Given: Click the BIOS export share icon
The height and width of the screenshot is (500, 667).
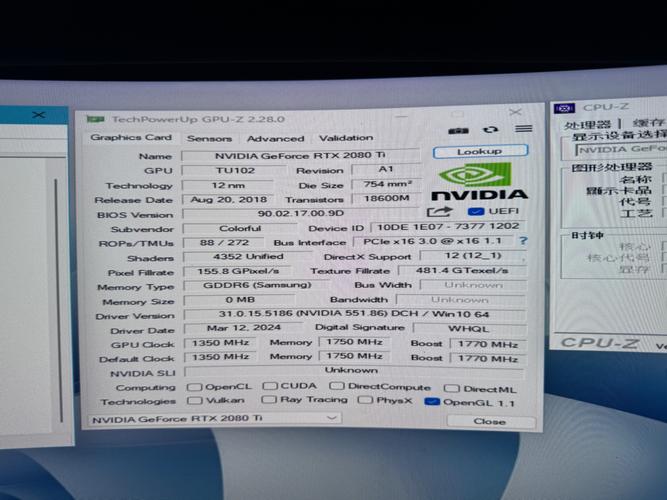Looking at the screenshot, I should pyautogui.click(x=439, y=212).
